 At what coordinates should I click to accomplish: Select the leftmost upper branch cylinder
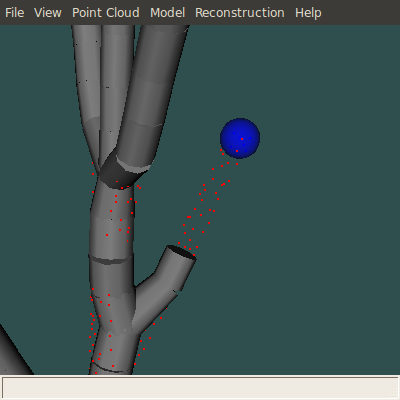pos(85,87)
